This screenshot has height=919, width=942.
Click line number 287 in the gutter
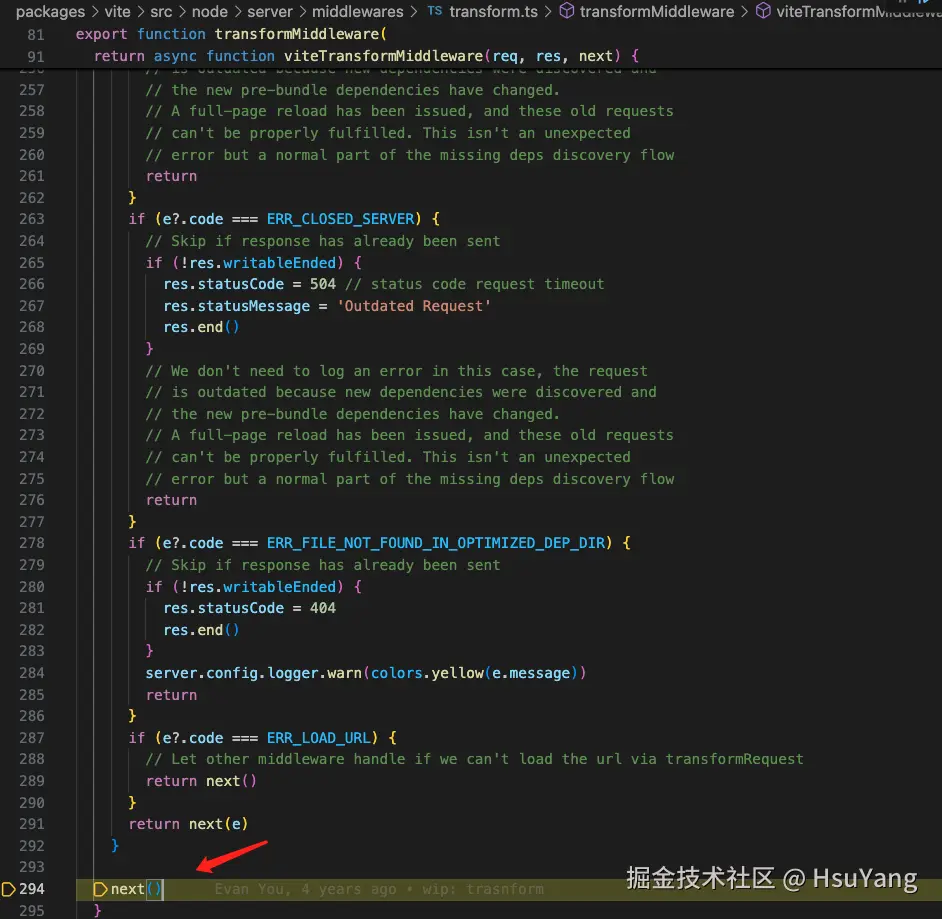pos(32,738)
